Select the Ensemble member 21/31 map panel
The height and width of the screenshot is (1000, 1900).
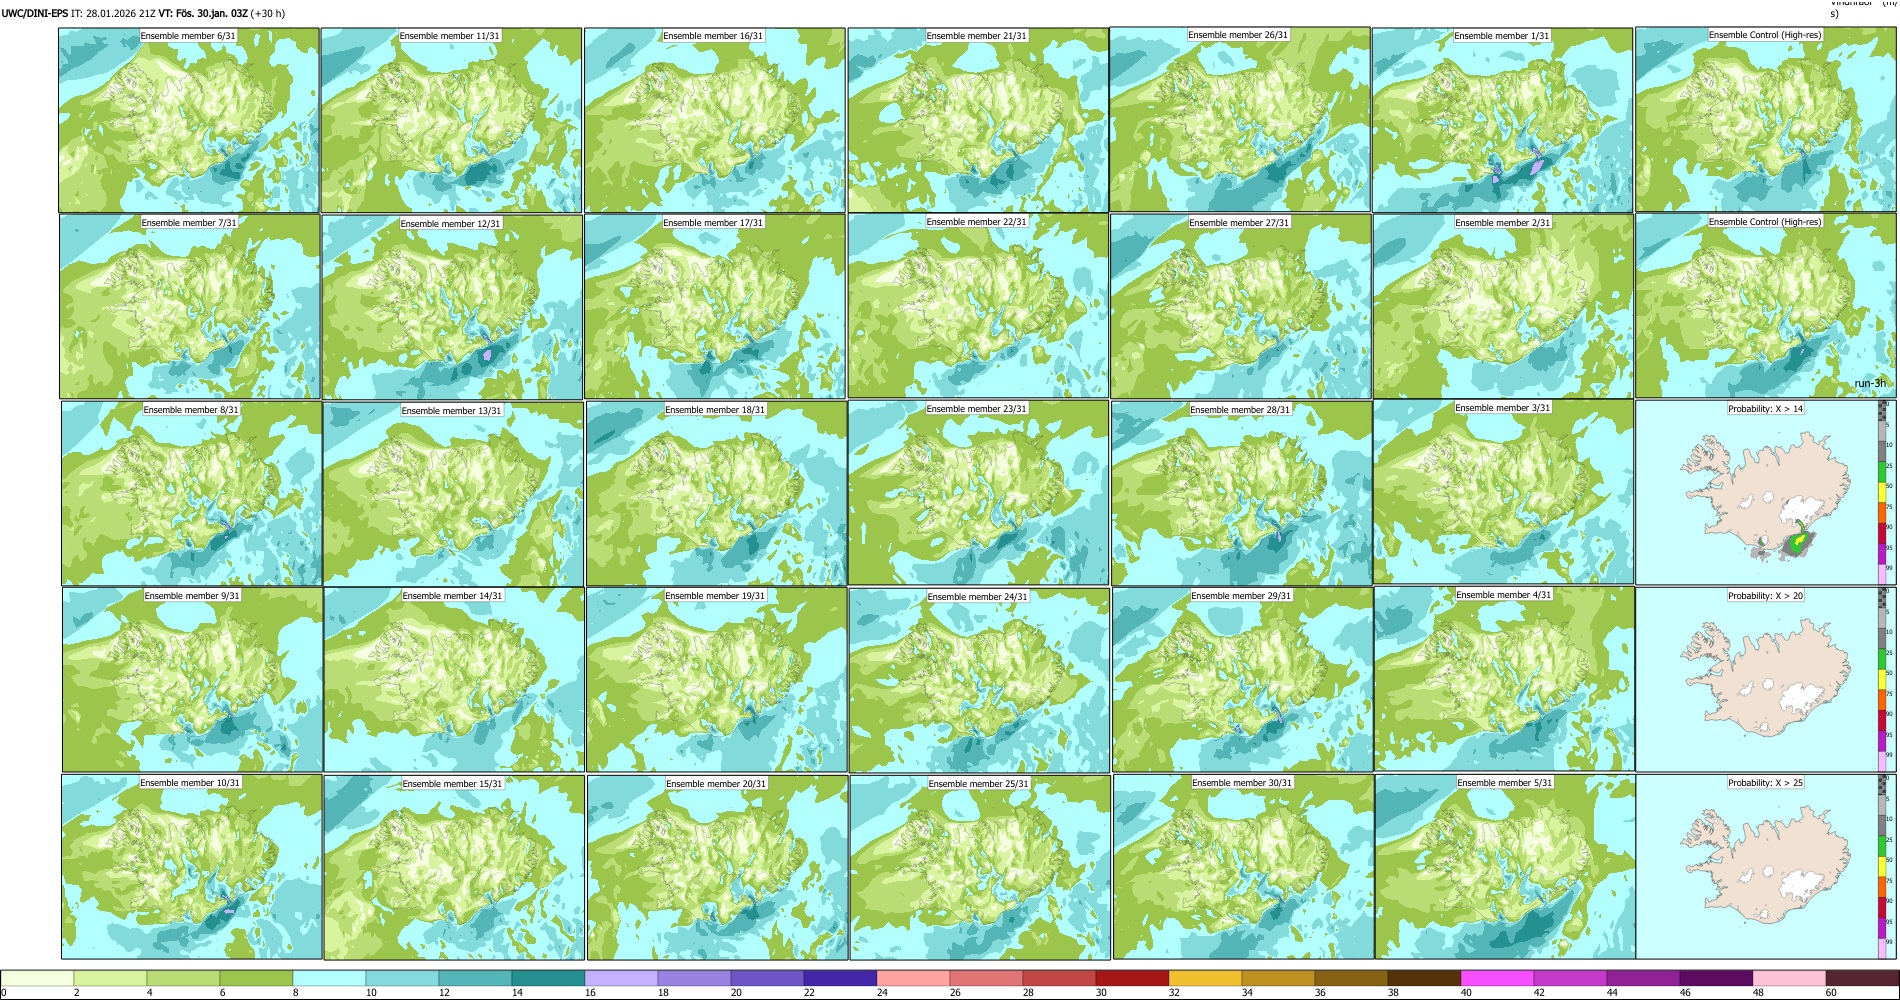tap(978, 120)
